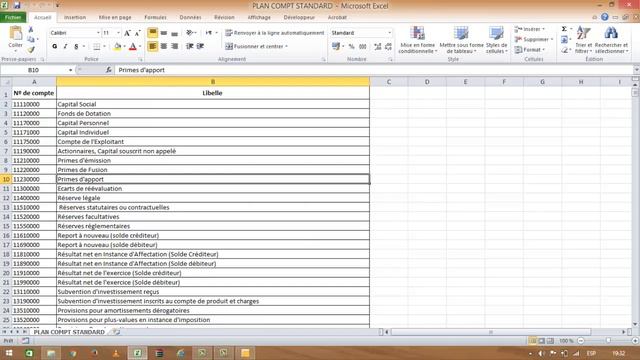
Task: Toggle bold formatting (G)
Action: 55,47
